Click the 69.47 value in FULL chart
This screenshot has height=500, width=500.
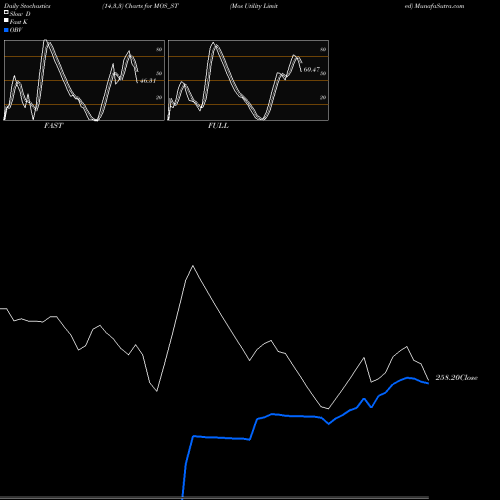tap(311, 70)
